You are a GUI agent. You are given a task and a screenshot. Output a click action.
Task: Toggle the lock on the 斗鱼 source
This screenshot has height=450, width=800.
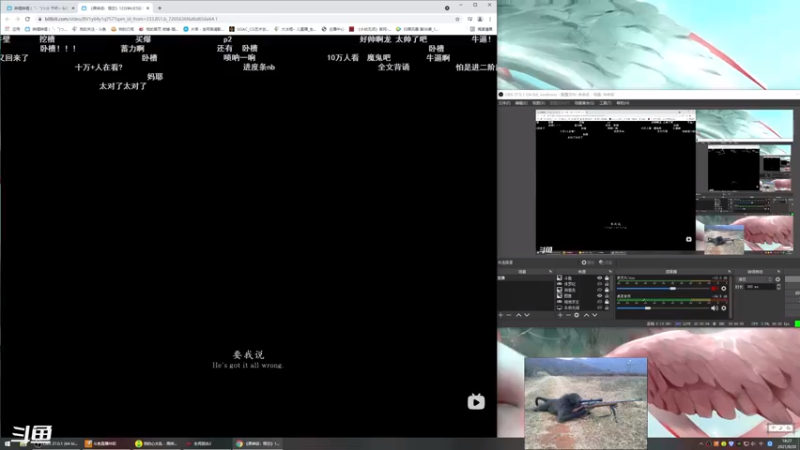[607, 278]
